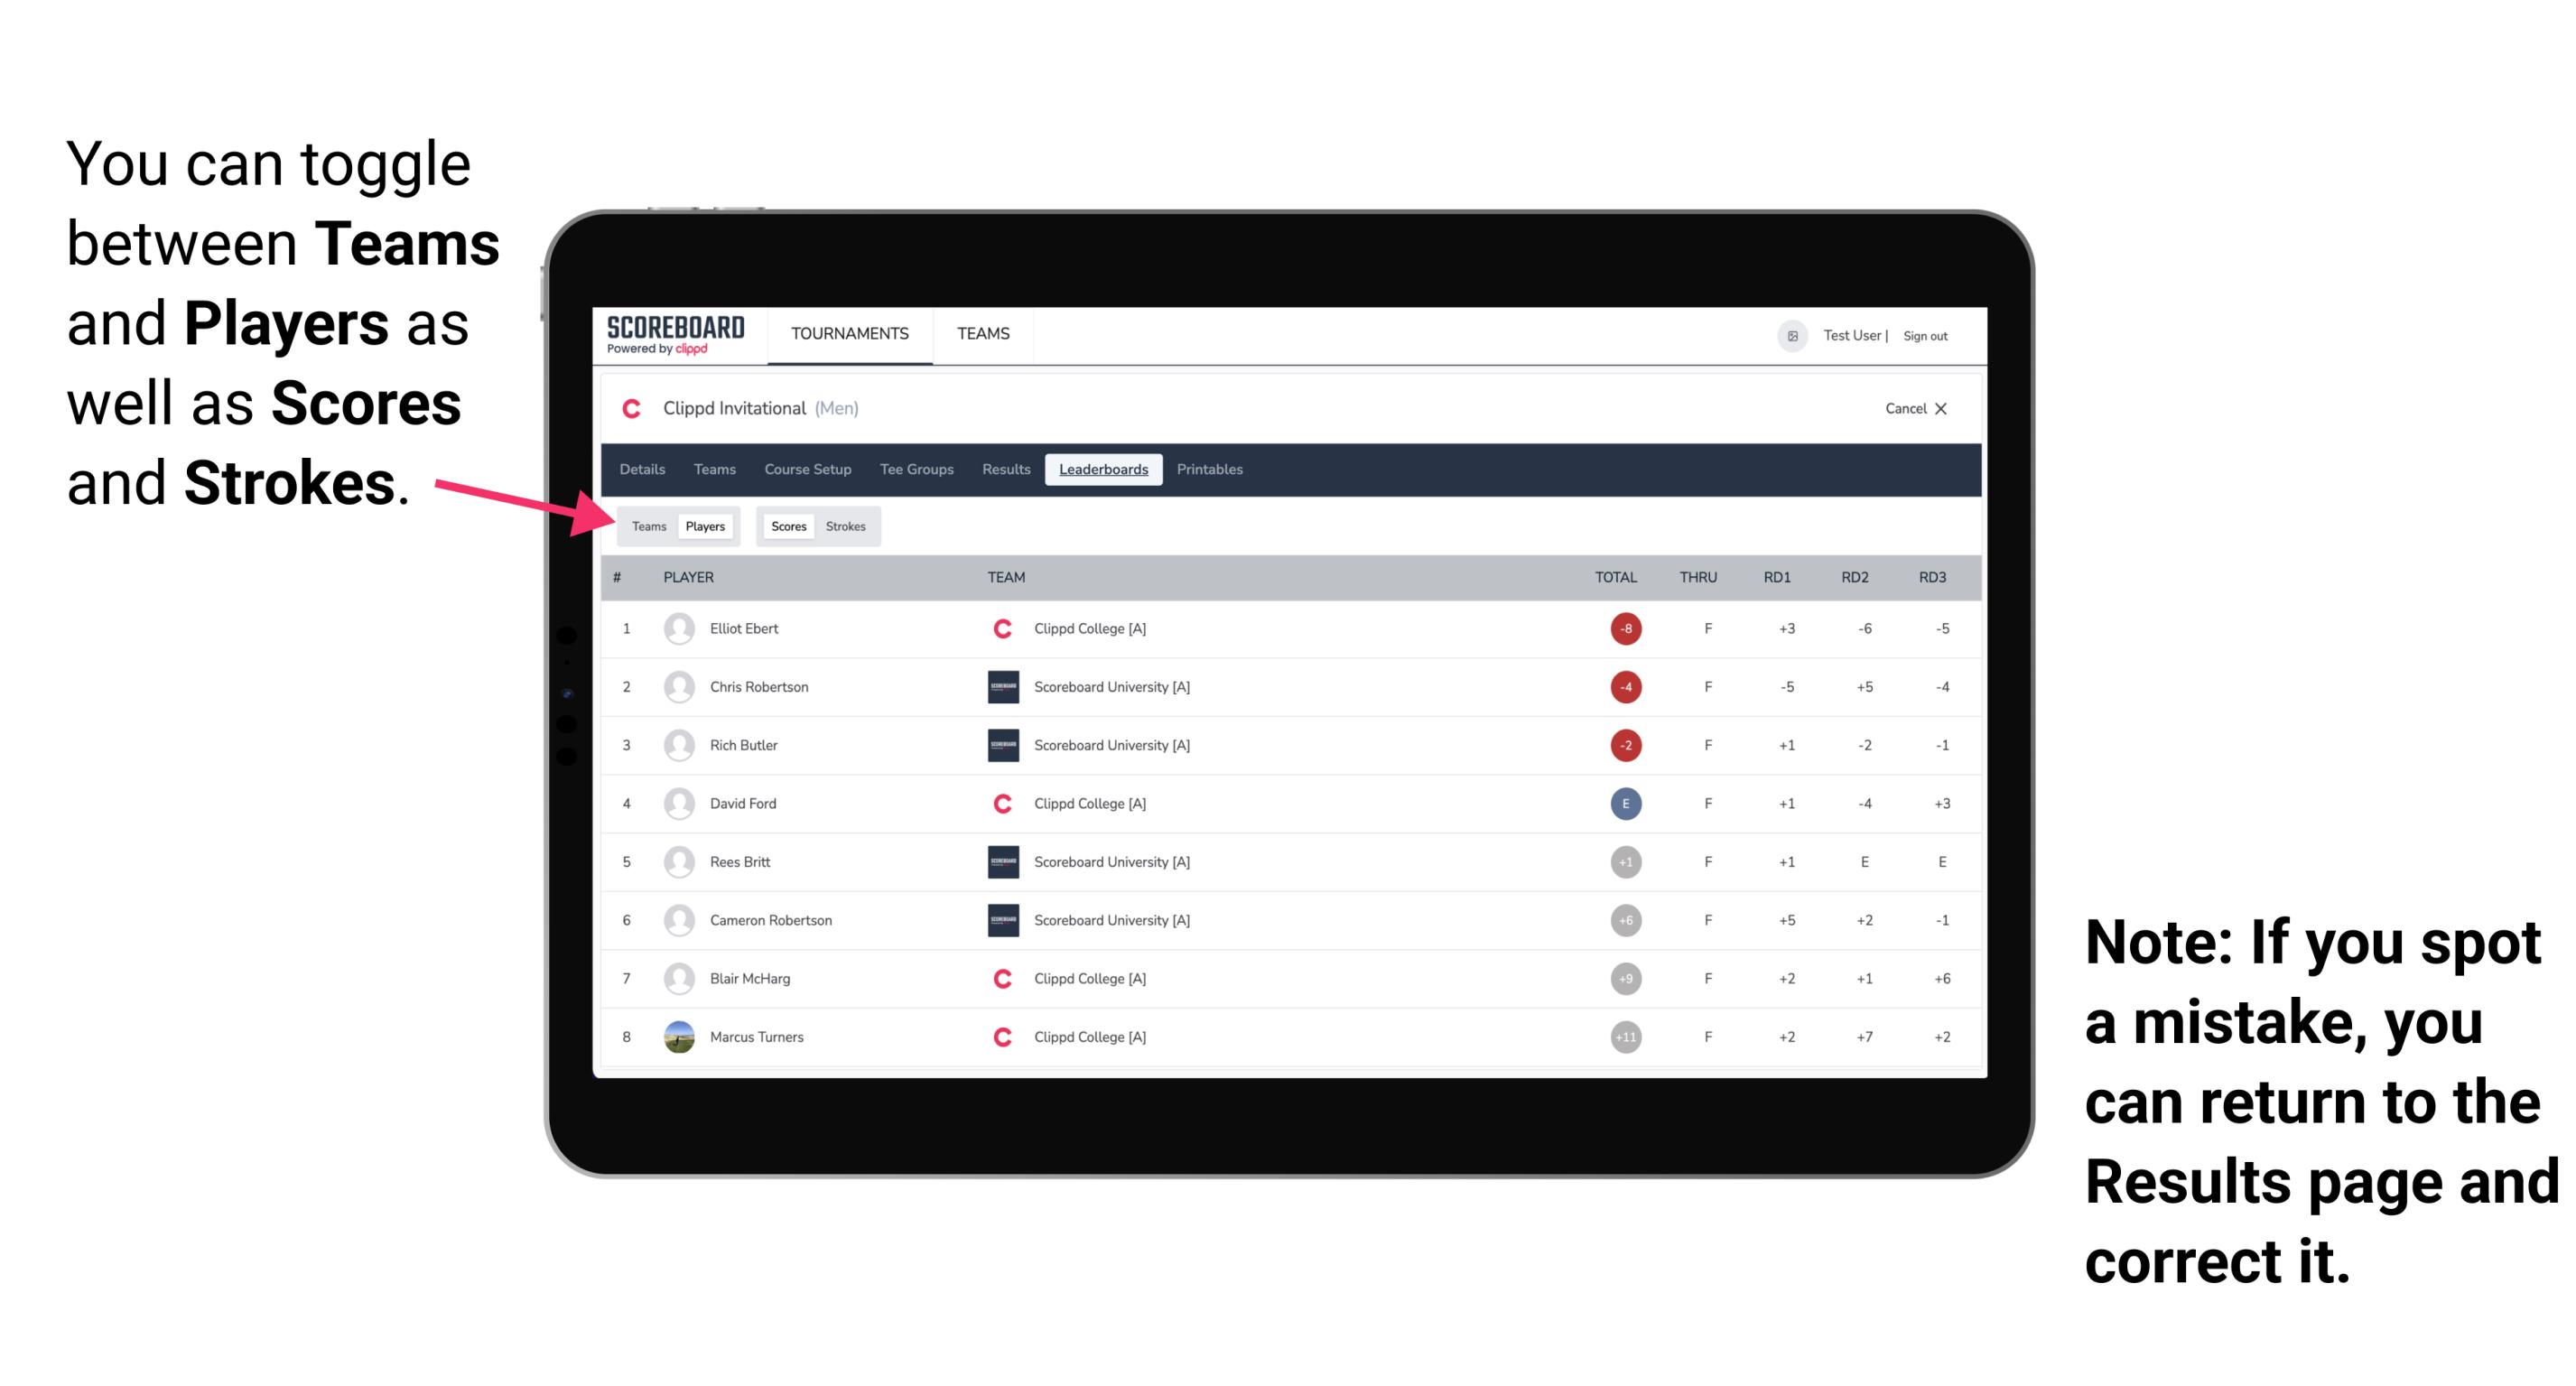2576x1386 pixels.
Task: Open the Leaderboards tab
Action: click(x=1105, y=470)
